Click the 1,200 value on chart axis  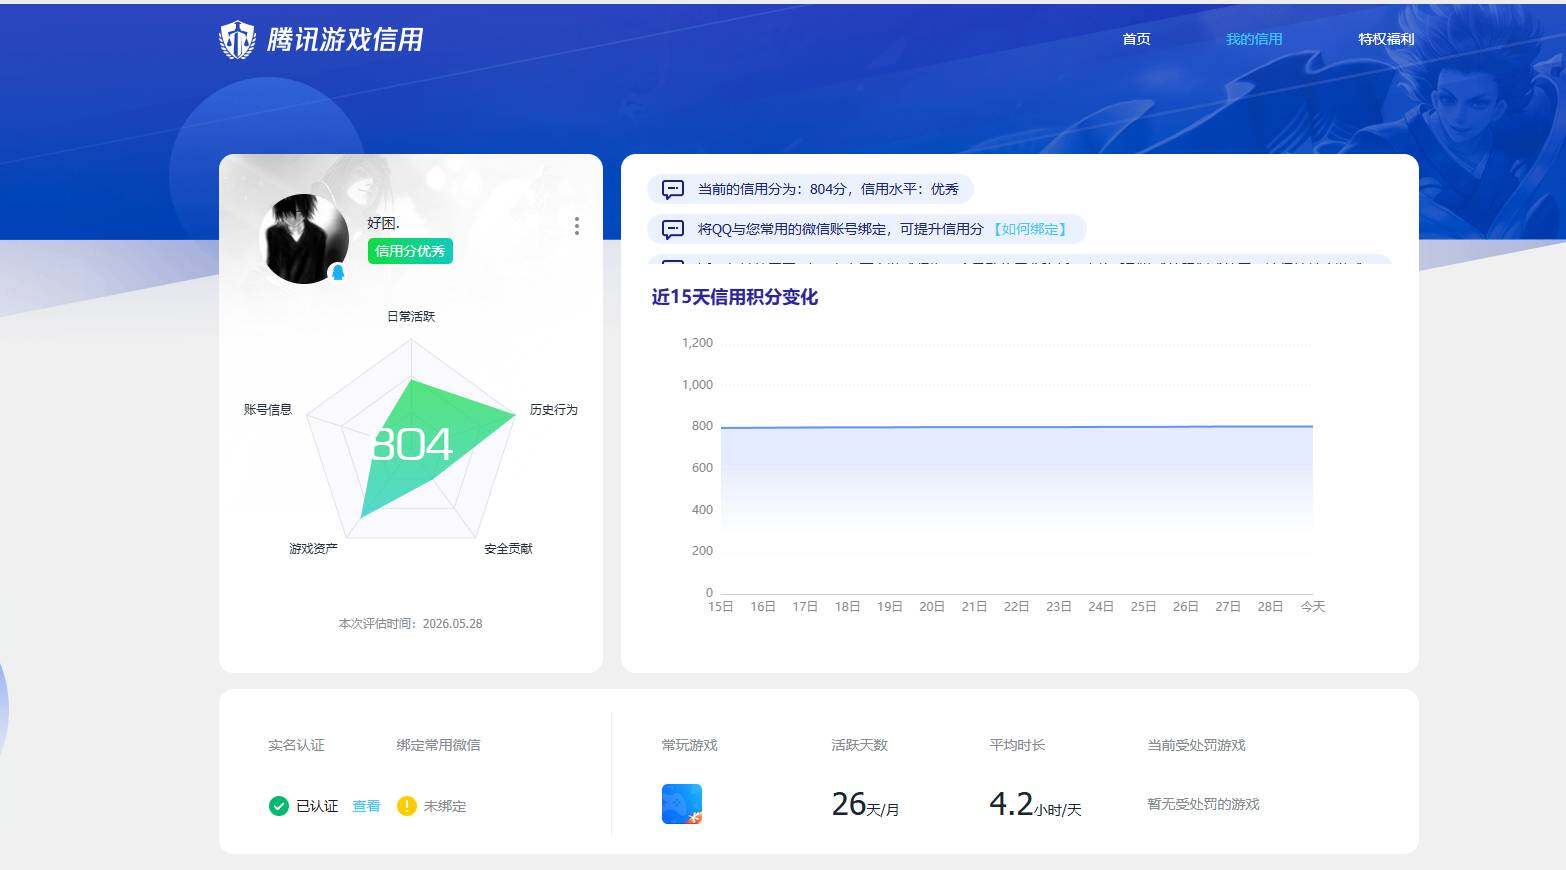(x=697, y=343)
